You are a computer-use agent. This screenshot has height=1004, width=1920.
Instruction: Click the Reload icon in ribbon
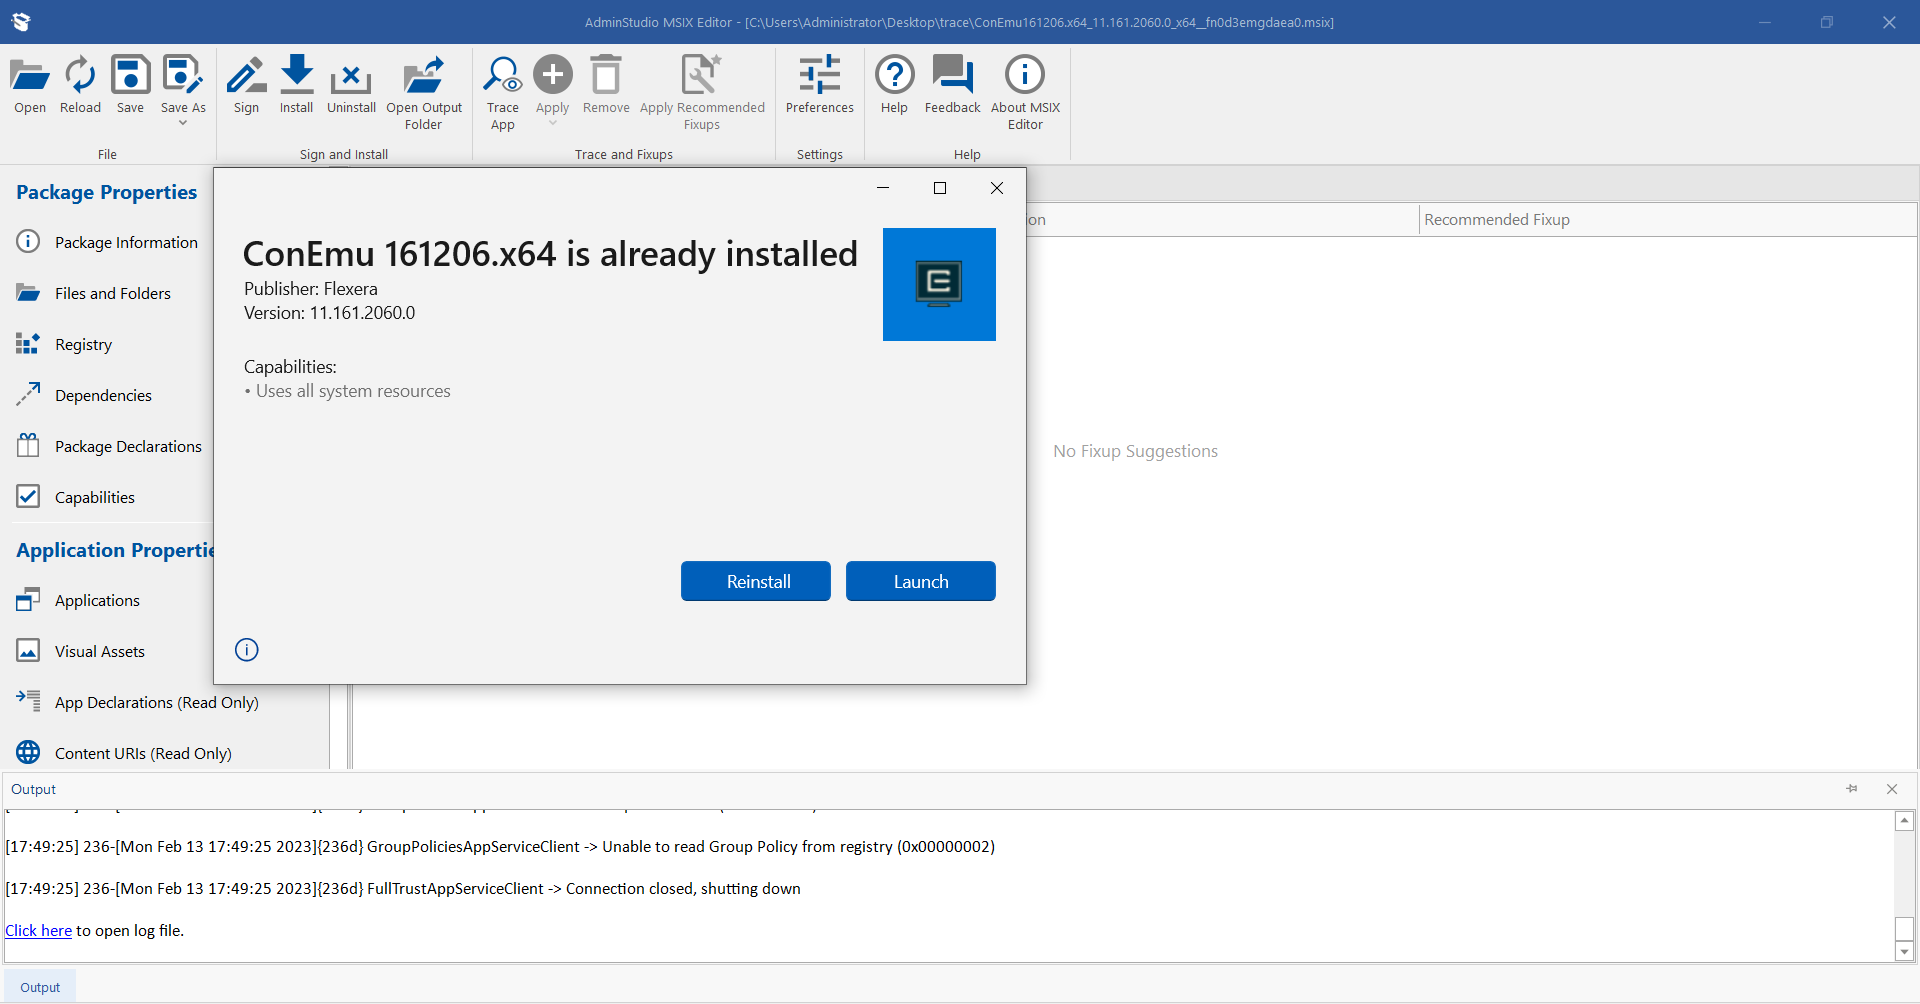click(x=80, y=77)
